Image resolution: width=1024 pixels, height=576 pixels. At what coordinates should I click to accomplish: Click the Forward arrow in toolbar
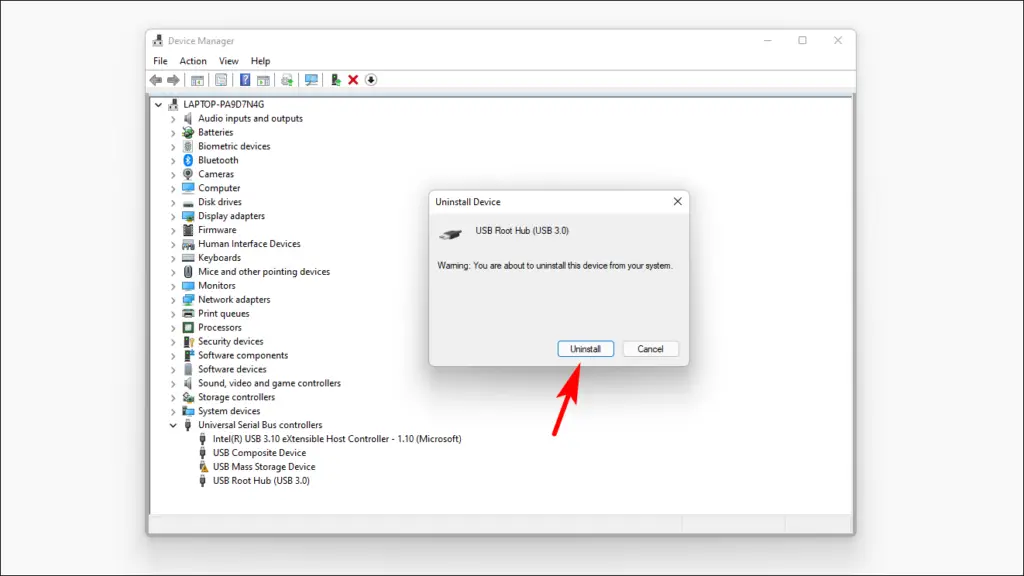[173, 80]
